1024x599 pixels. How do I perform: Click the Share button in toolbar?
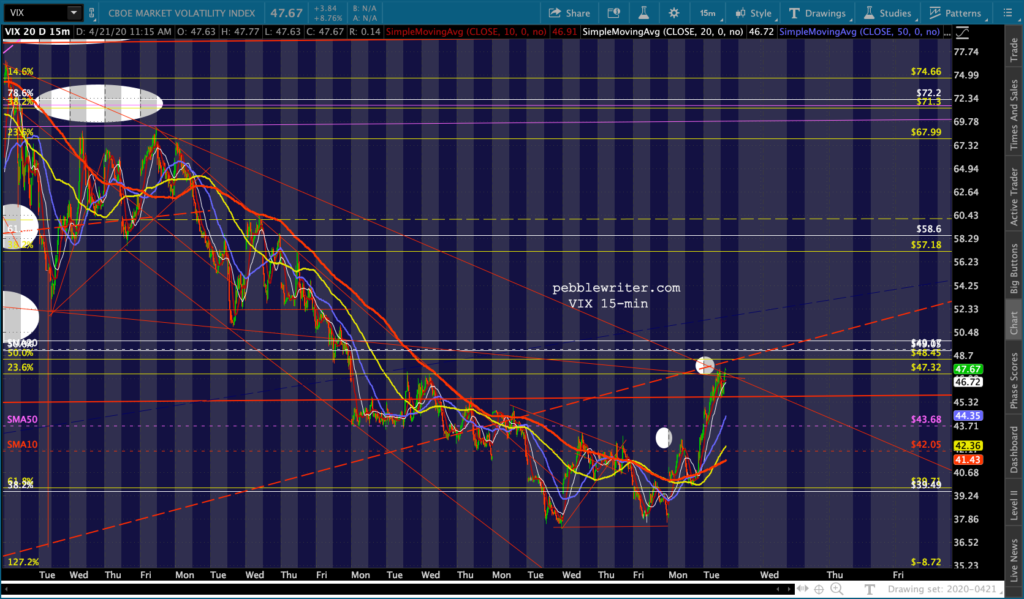(568, 13)
